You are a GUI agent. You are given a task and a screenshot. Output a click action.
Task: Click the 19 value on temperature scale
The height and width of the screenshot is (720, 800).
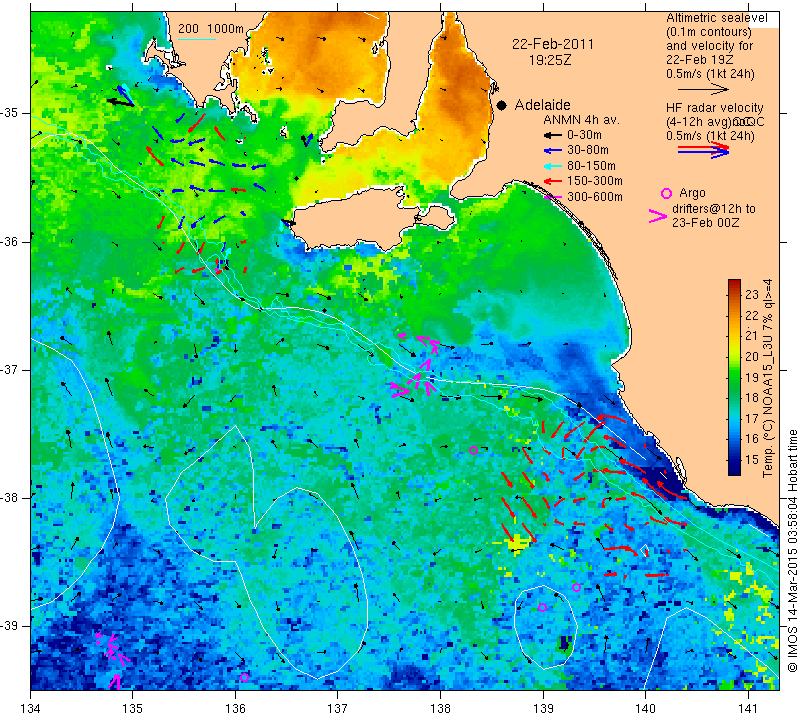click(x=752, y=377)
